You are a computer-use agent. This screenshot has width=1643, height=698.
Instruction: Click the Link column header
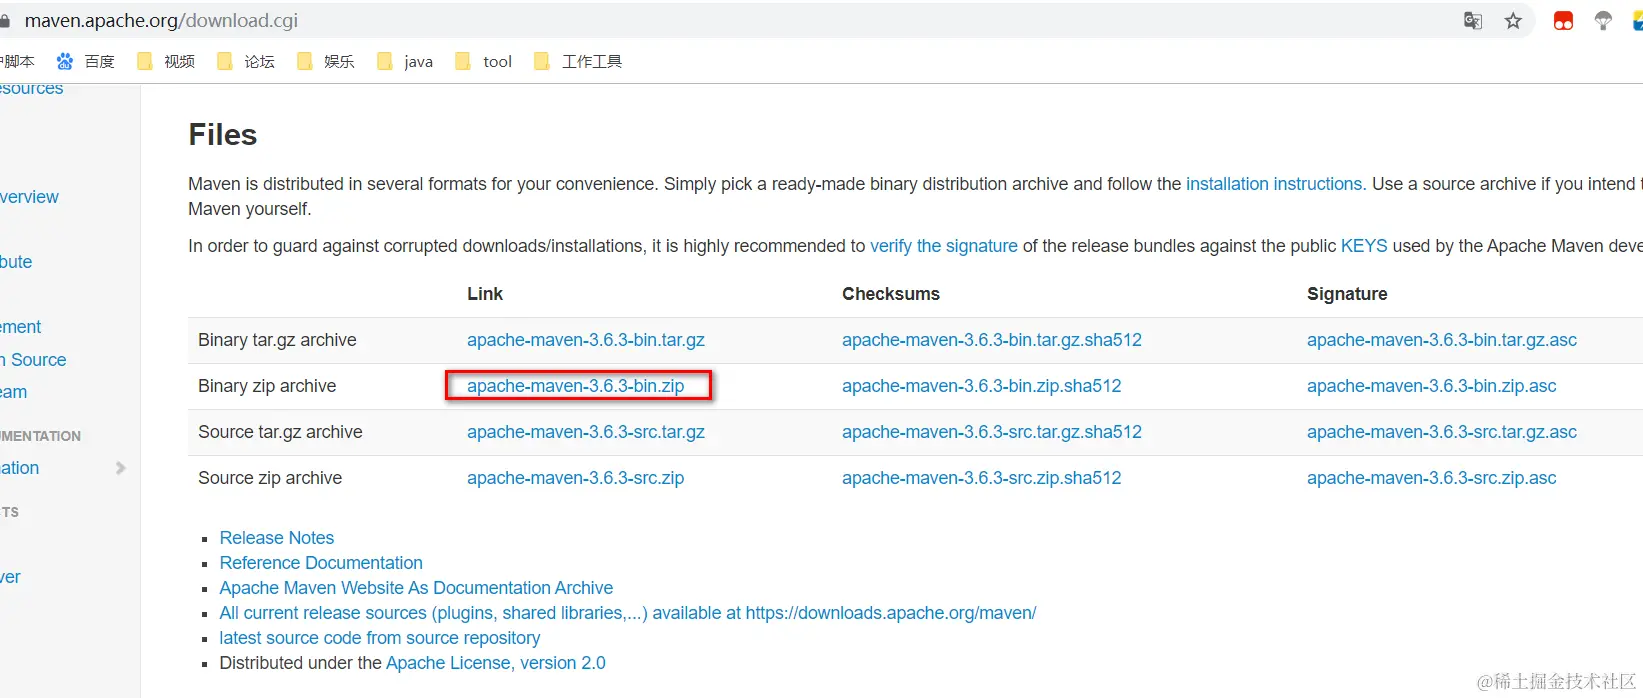485,294
